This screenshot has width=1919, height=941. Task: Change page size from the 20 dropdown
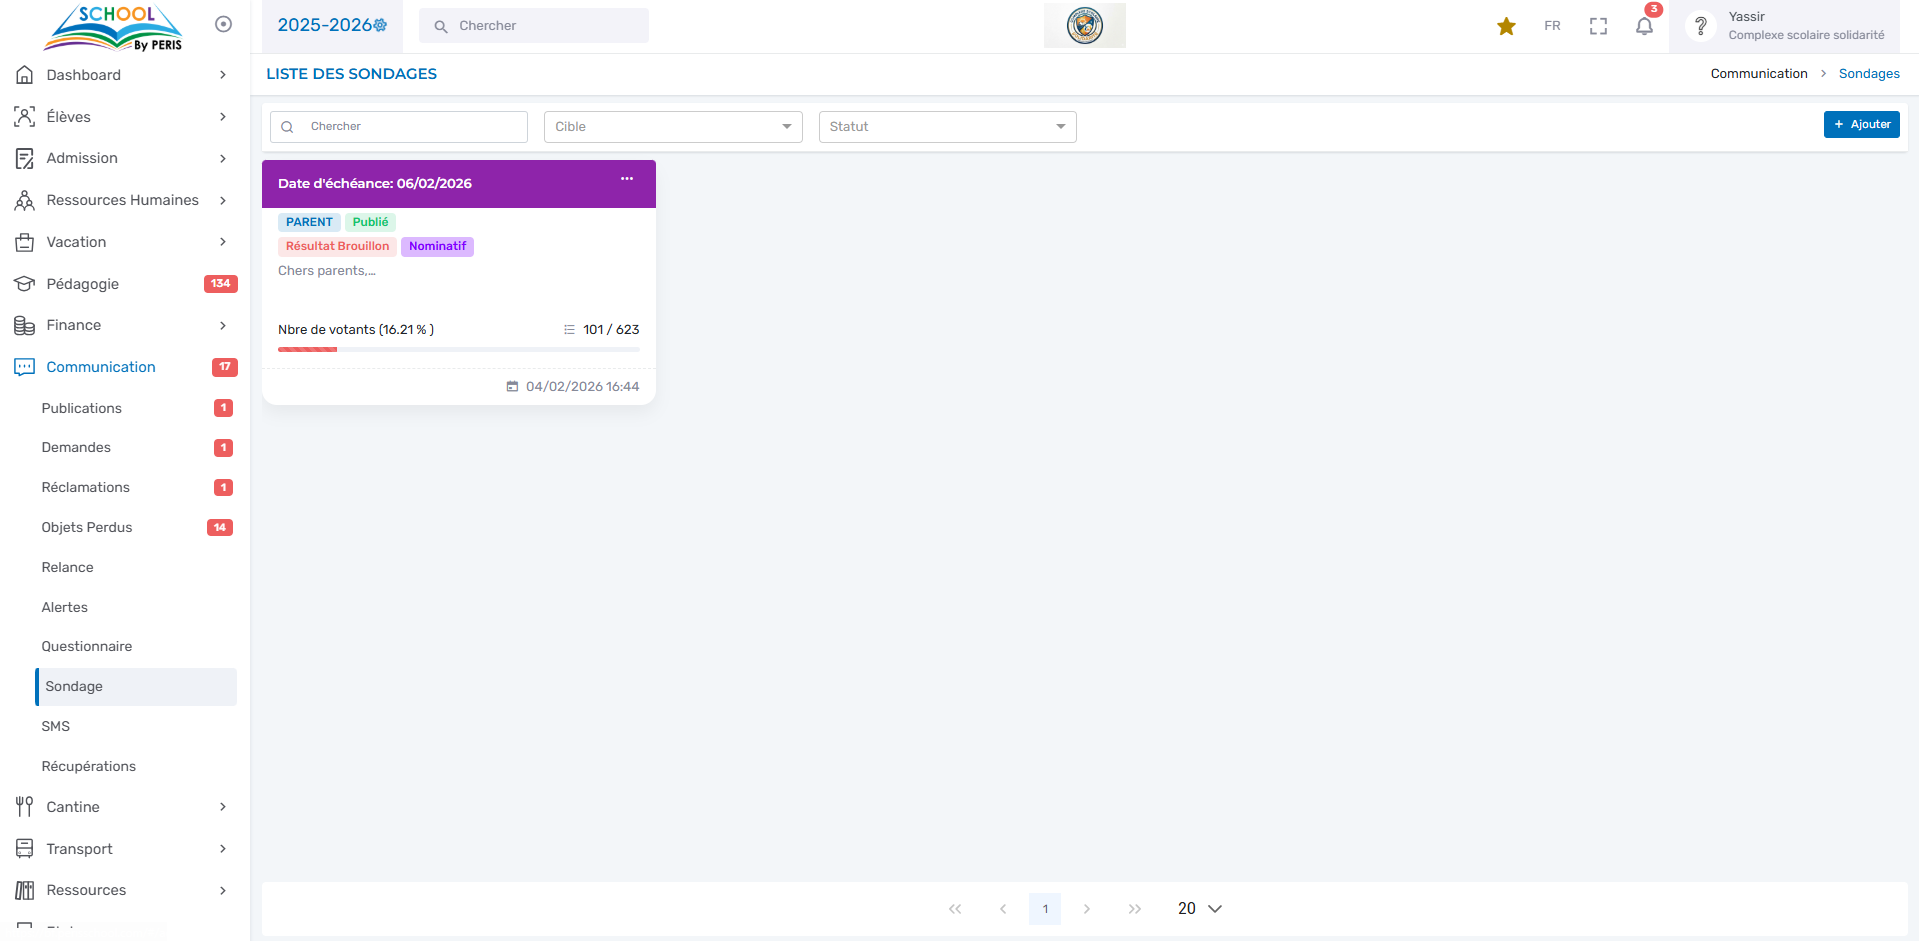click(x=1199, y=909)
